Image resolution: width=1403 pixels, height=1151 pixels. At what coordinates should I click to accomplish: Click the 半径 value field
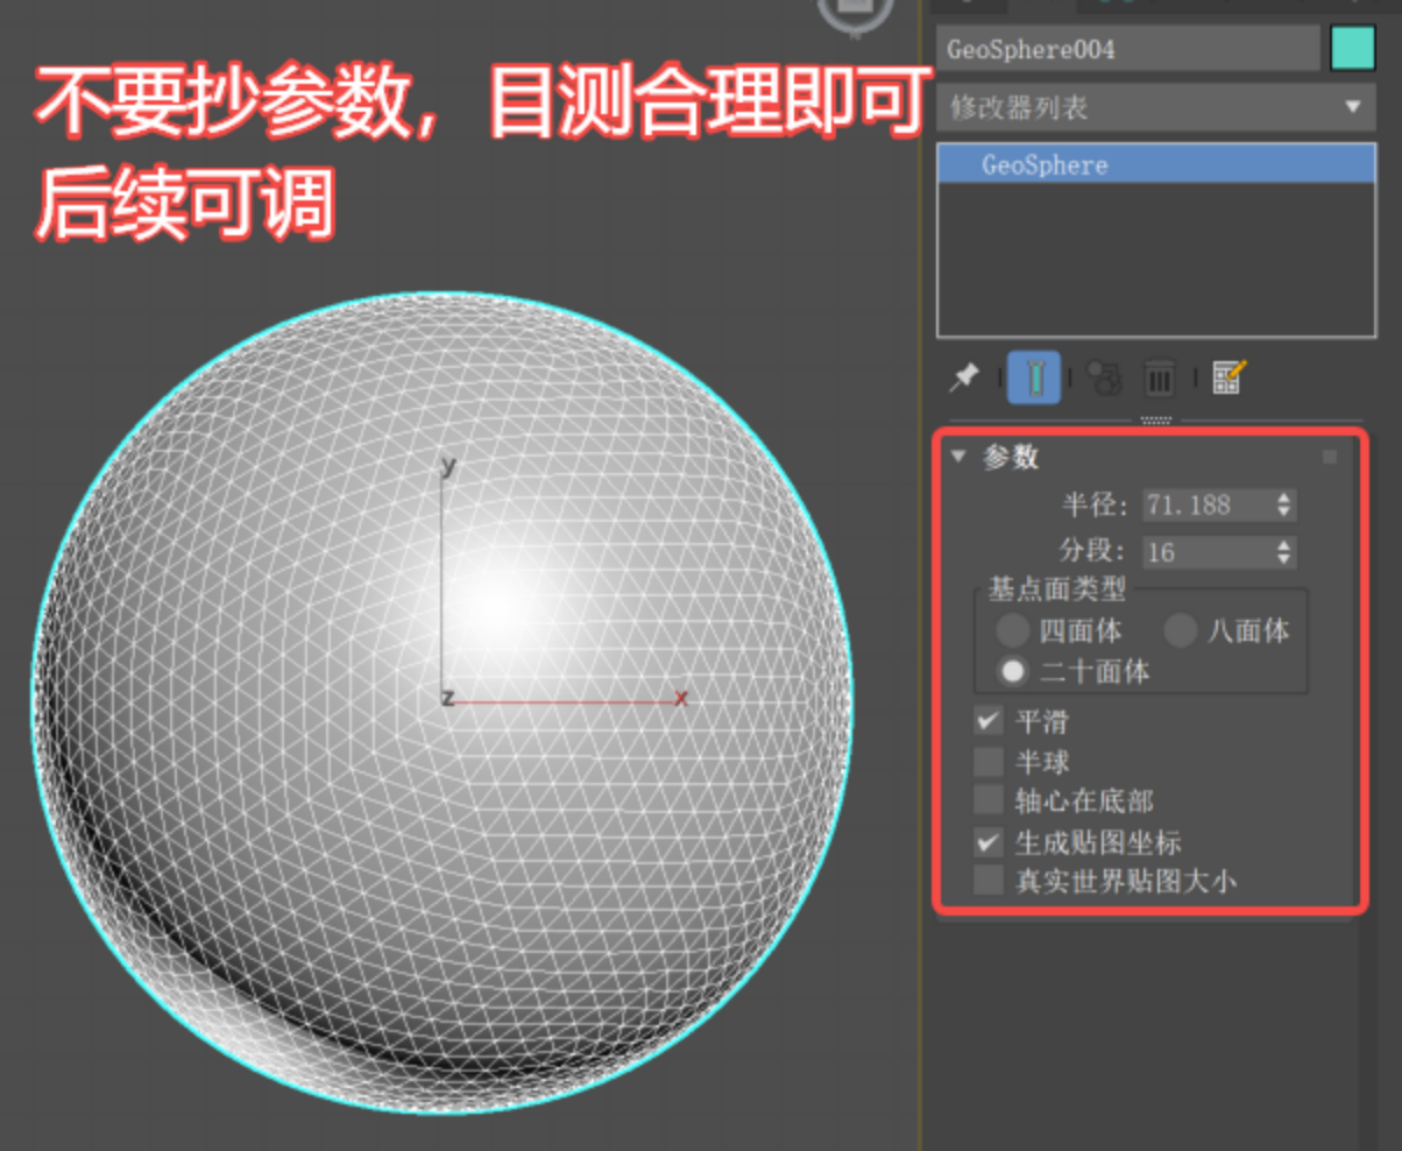coord(1206,505)
